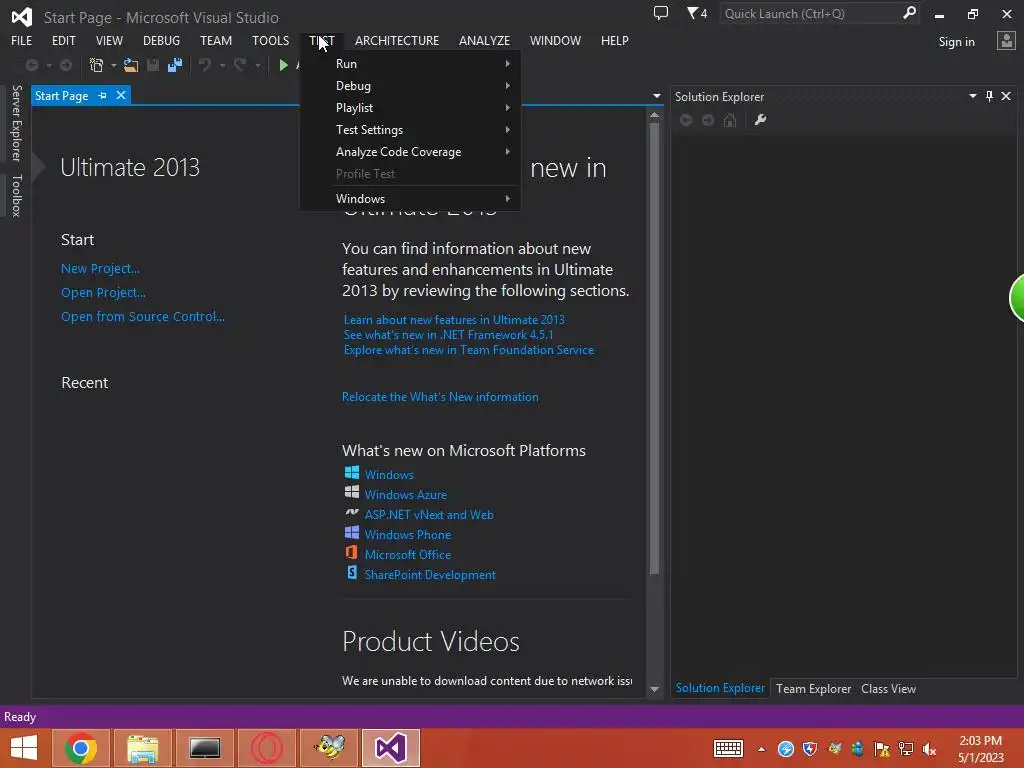Click the Solution Explorer Home icon
1024x768 pixels.
click(x=730, y=120)
